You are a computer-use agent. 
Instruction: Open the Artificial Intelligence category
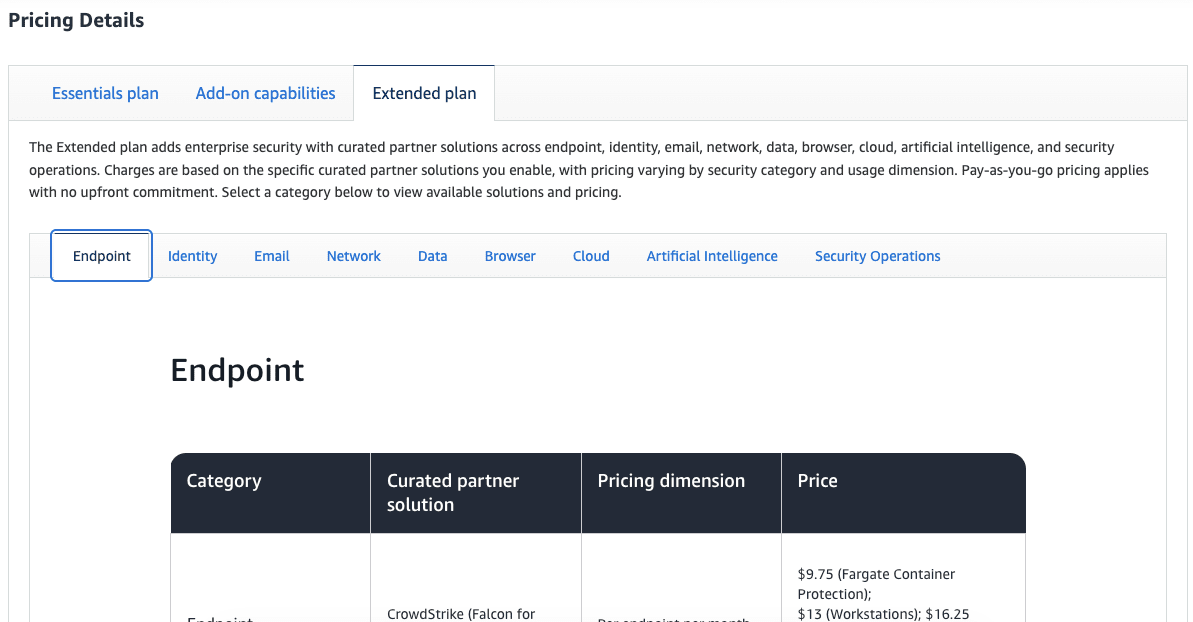[711, 256]
